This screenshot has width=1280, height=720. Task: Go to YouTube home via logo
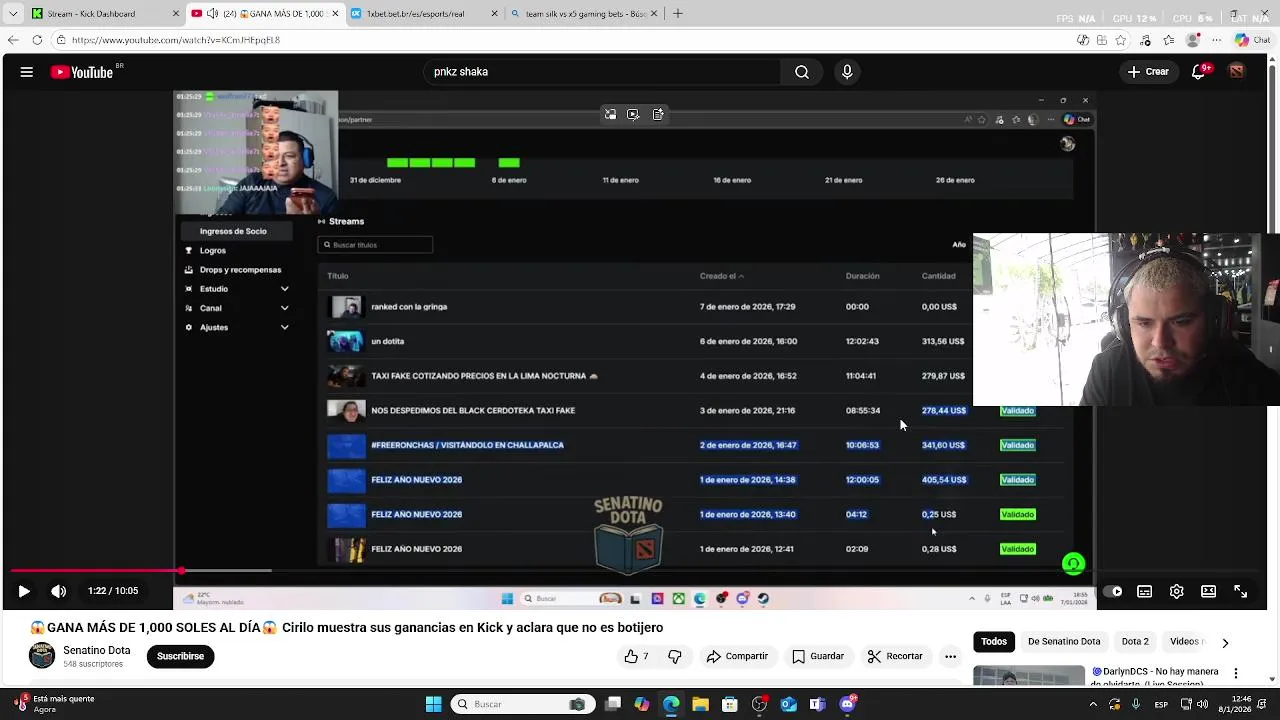[x=82, y=72]
